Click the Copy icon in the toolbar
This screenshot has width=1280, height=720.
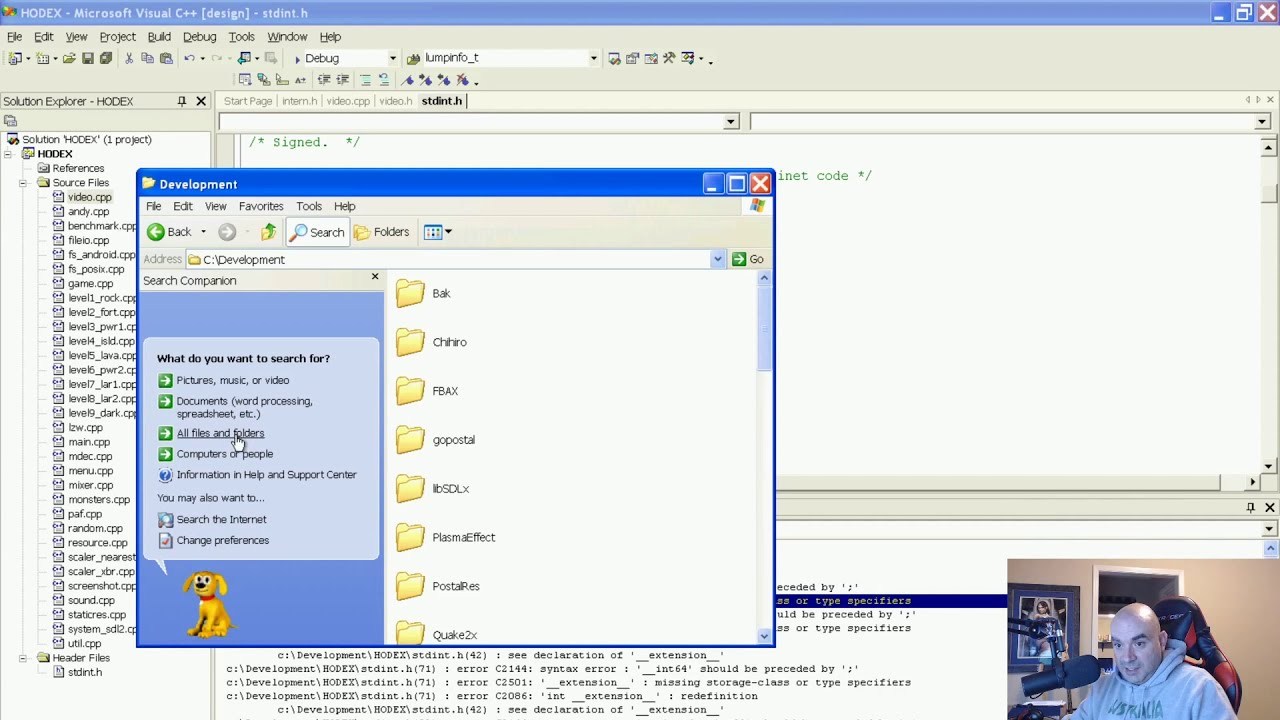pos(147,58)
